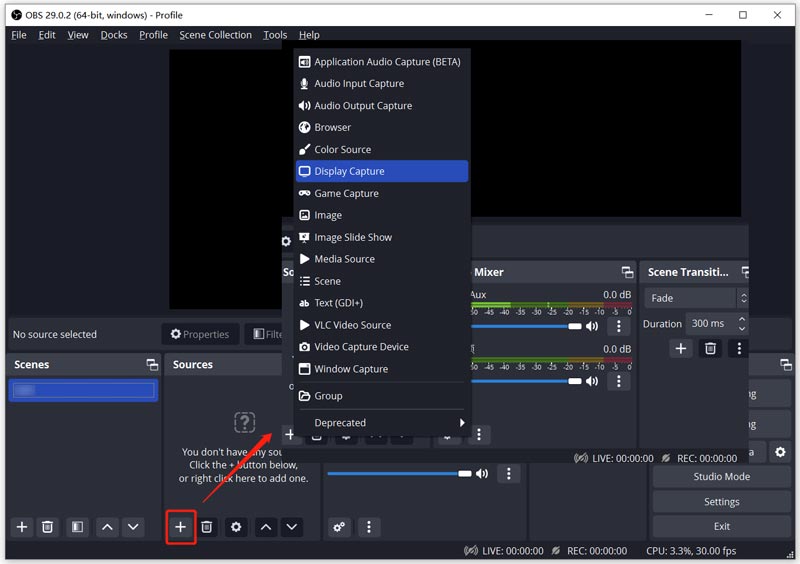Open the Scene Collection menu
The height and width of the screenshot is (564, 800).
coord(215,35)
